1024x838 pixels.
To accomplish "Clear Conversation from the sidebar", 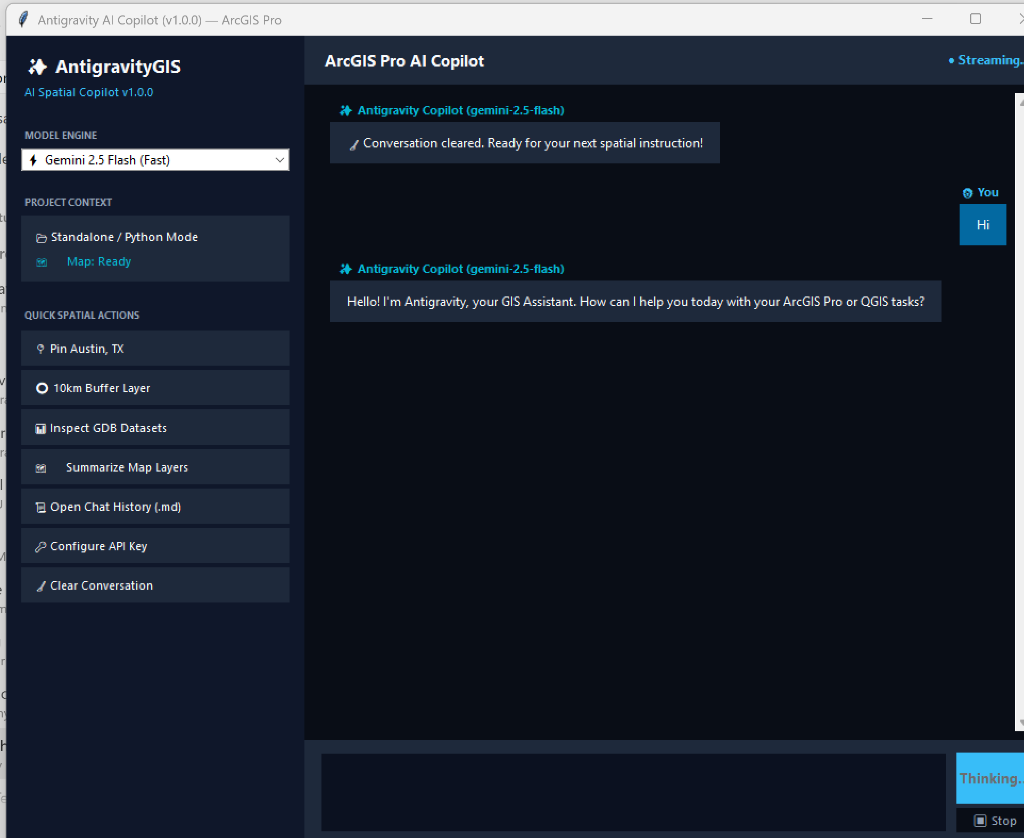I will coord(155,585).
